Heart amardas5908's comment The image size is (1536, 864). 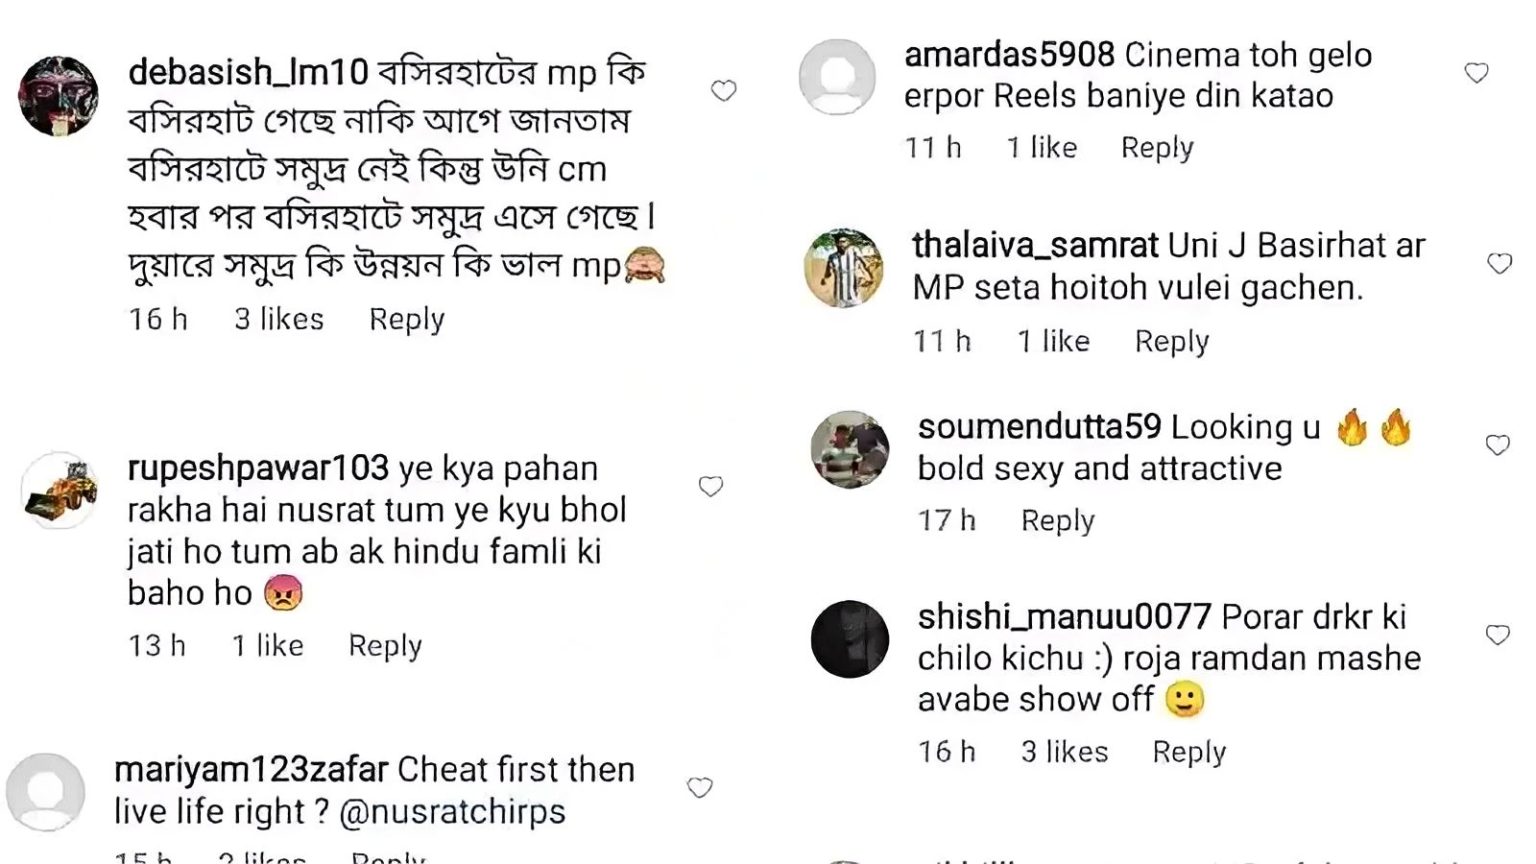coord(1476,73)
